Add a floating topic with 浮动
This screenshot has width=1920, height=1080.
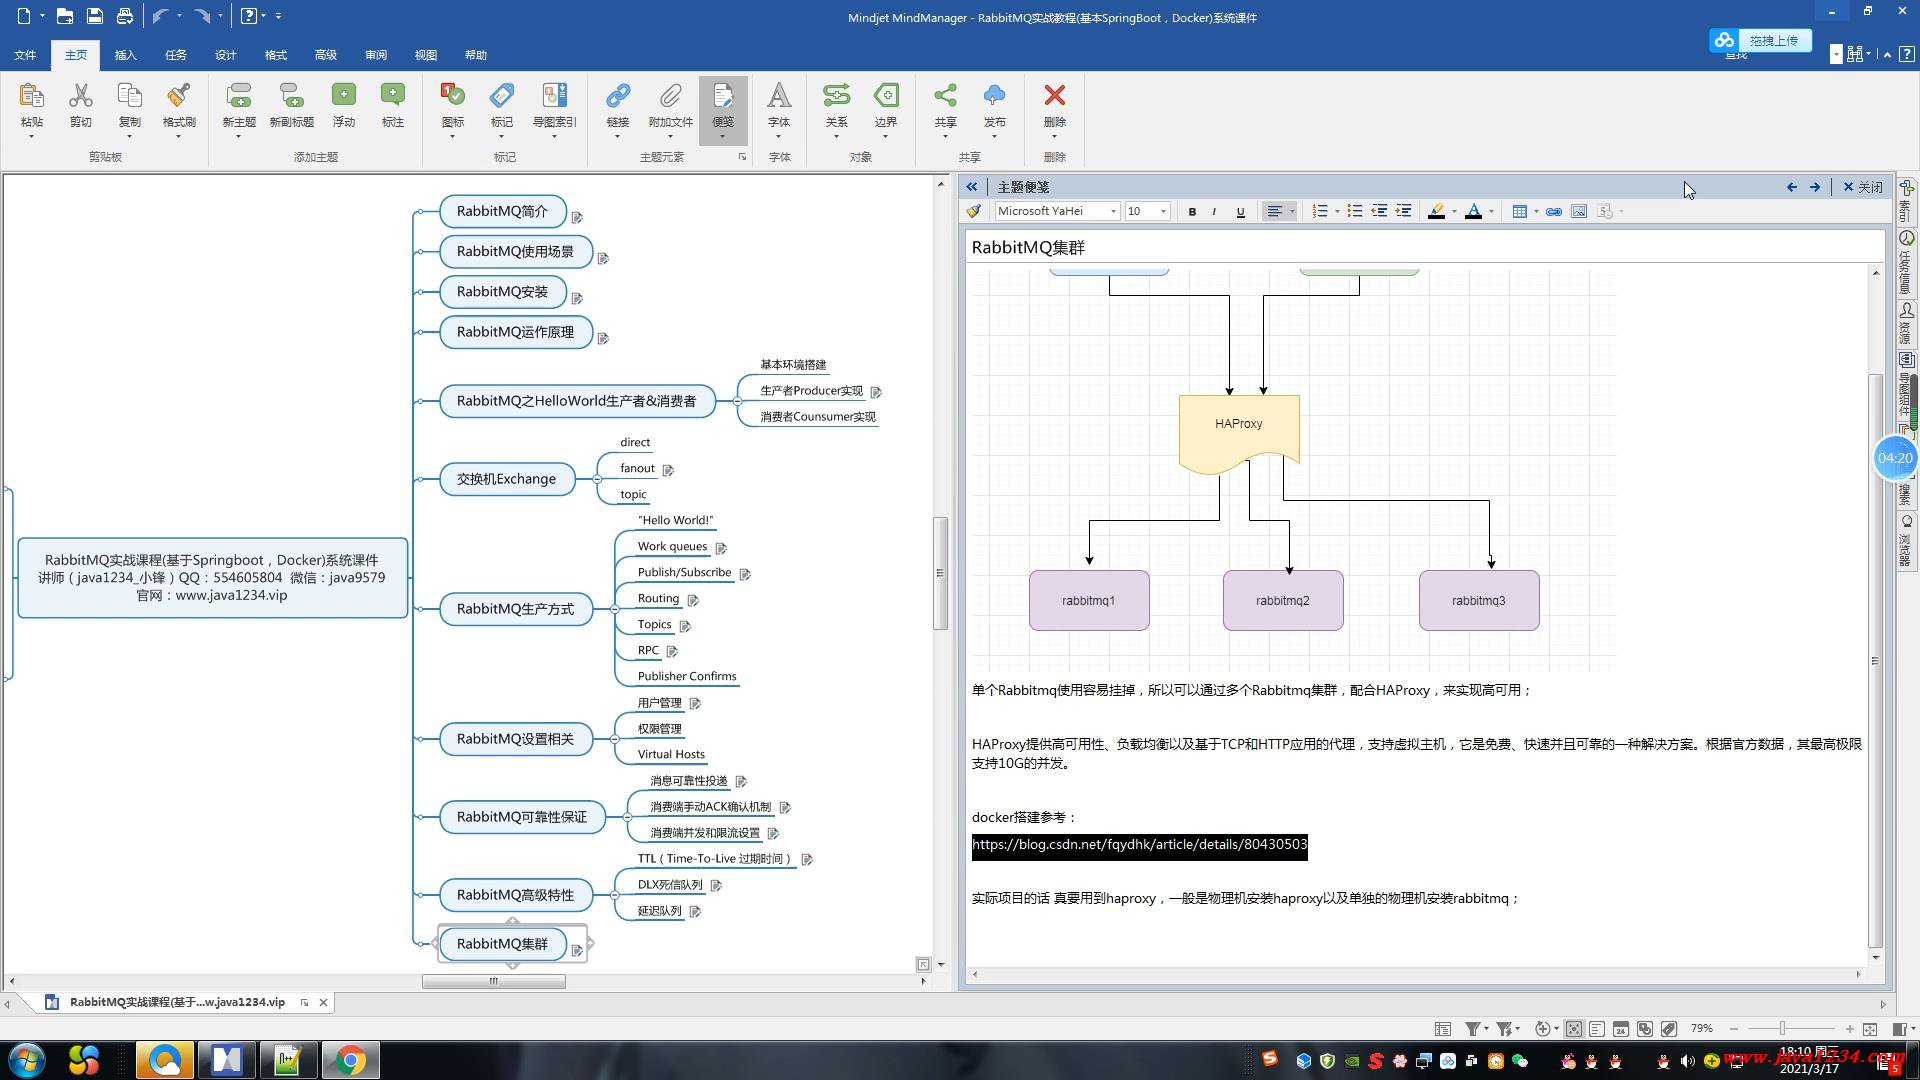tap(344, 105)
